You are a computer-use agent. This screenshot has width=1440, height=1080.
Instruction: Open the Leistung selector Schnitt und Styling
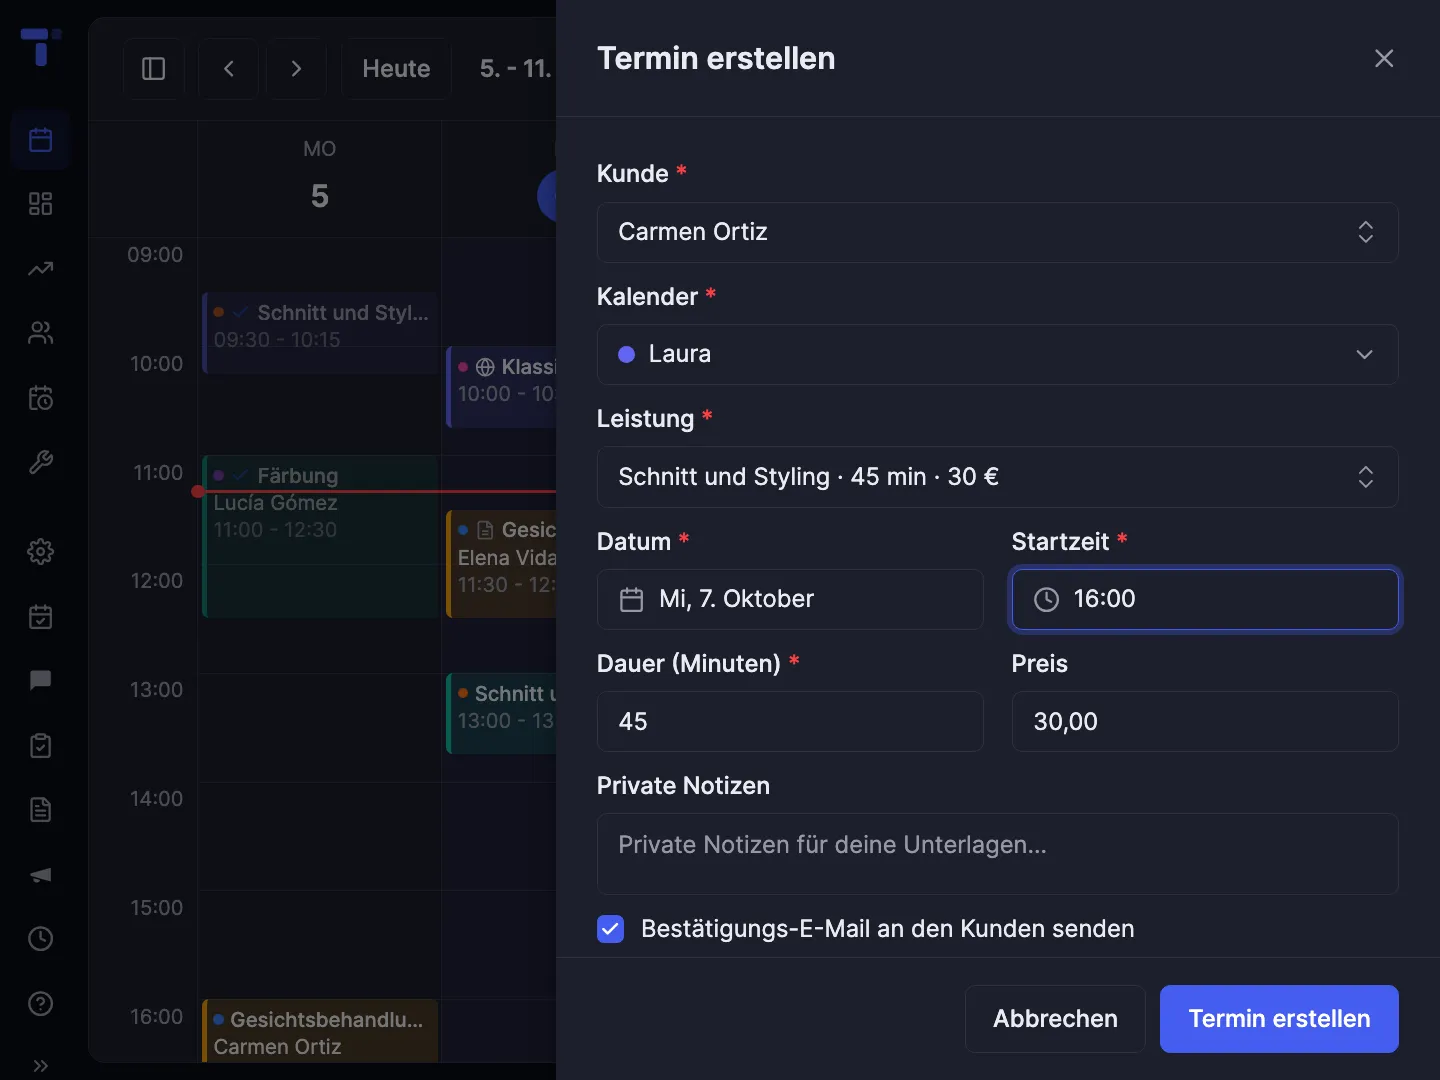997,477
